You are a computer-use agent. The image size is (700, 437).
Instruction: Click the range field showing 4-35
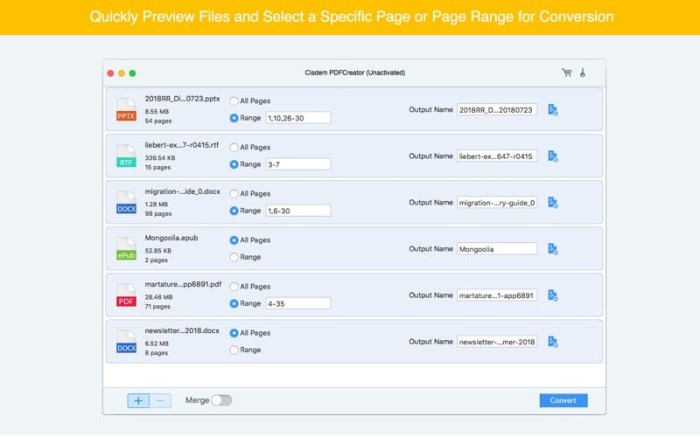297,303
